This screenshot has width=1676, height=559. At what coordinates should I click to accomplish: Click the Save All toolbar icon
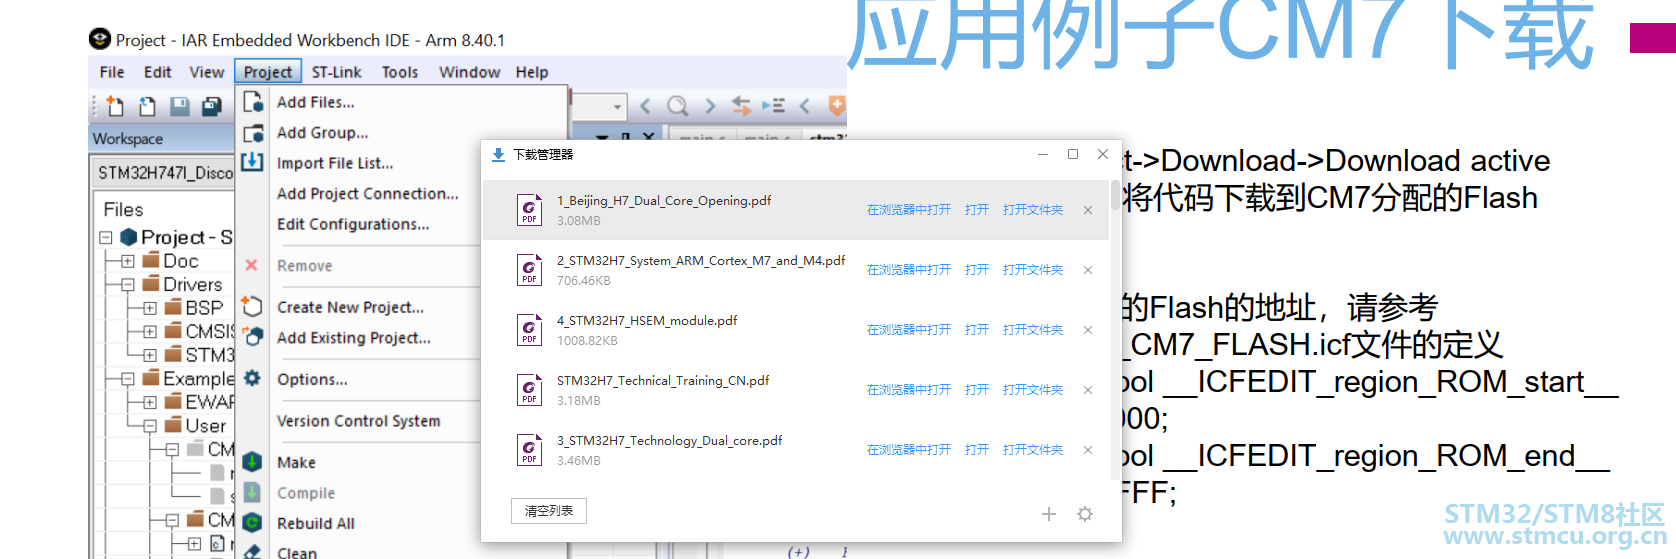coord(211,106)
